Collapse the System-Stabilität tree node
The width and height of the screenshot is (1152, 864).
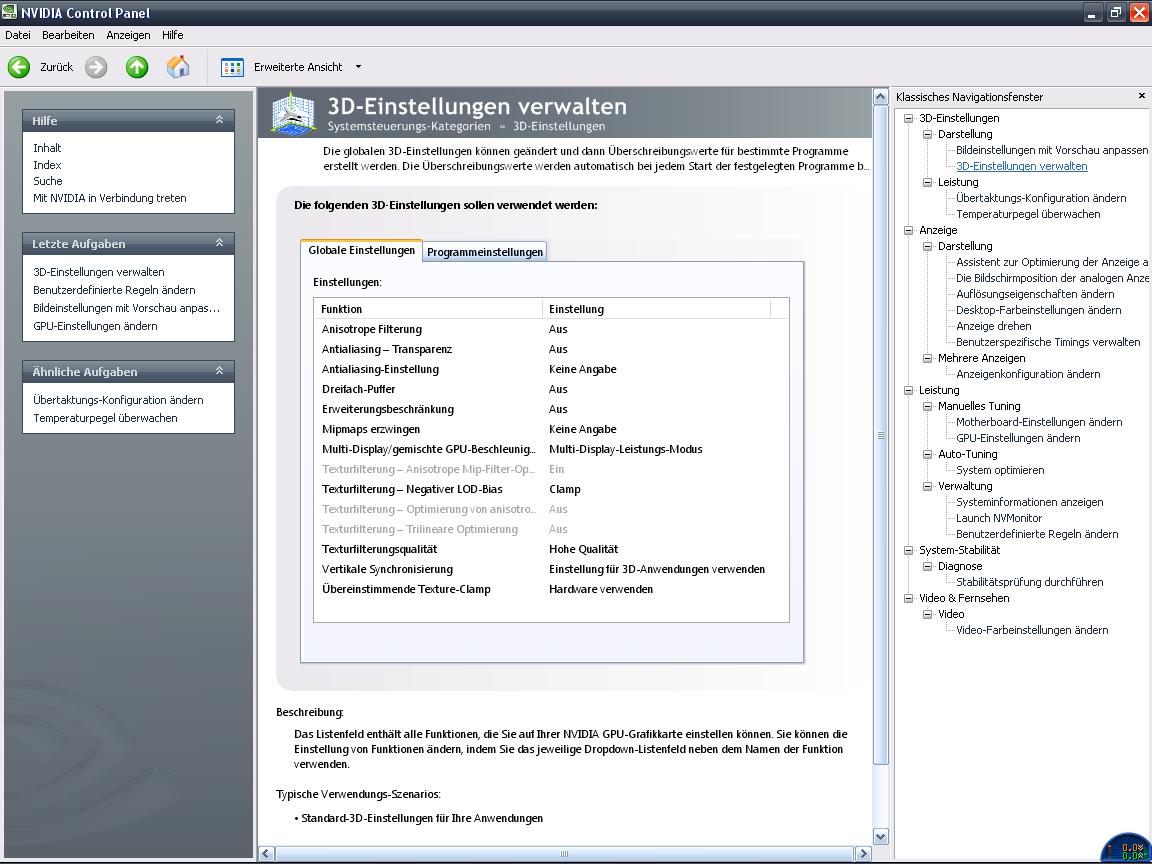pos(909,550)
